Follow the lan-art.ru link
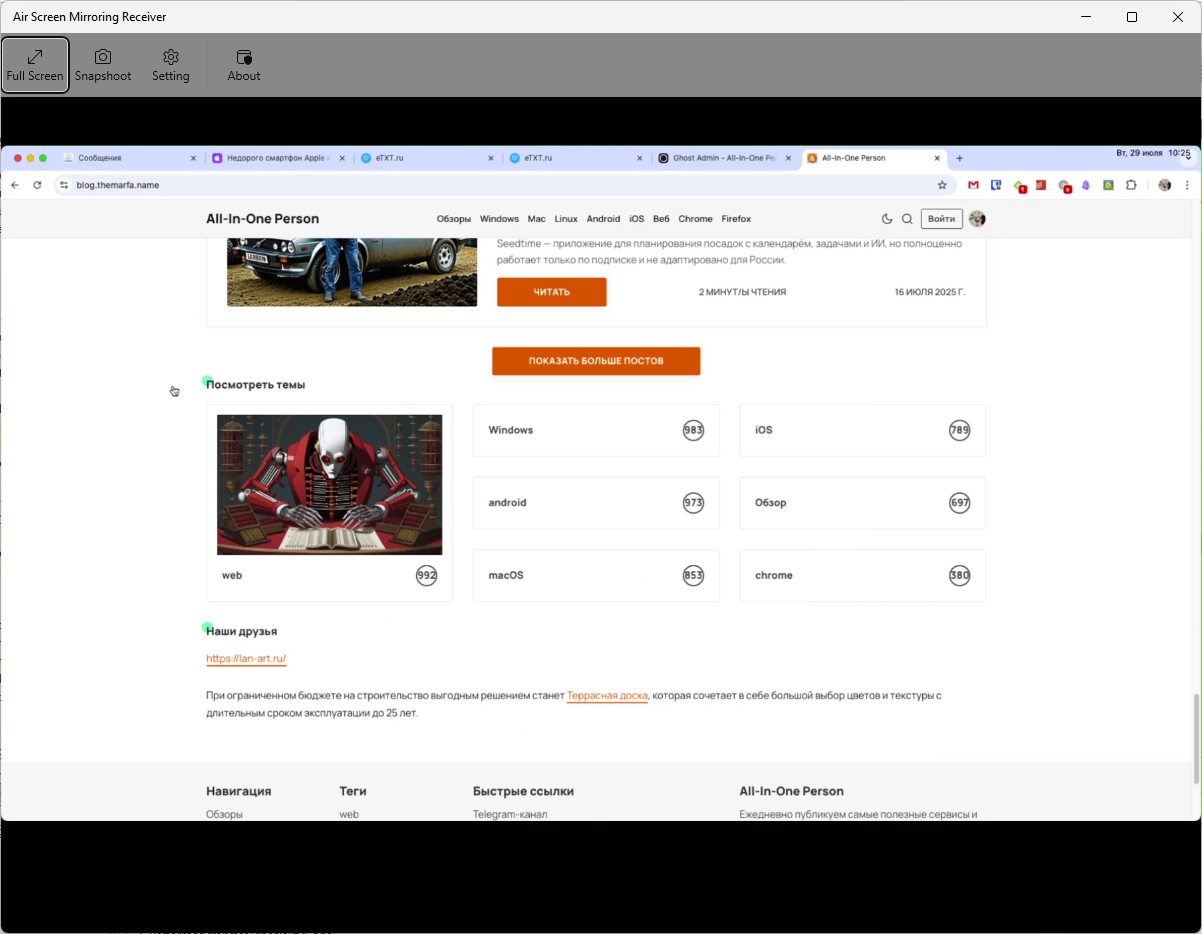Screen dimensions: 1202x934 point(246,658)
